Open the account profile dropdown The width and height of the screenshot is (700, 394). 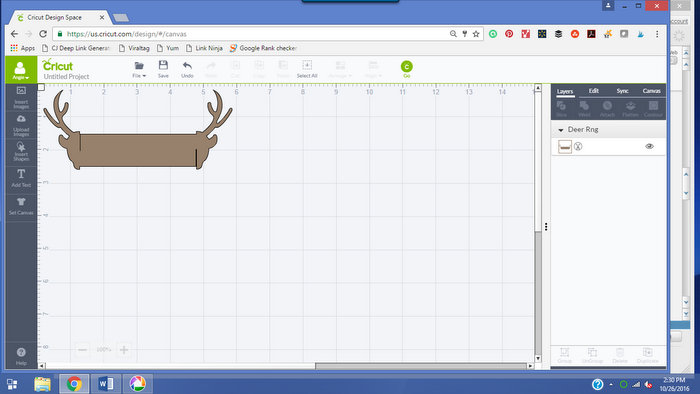[x=21, y=70]
